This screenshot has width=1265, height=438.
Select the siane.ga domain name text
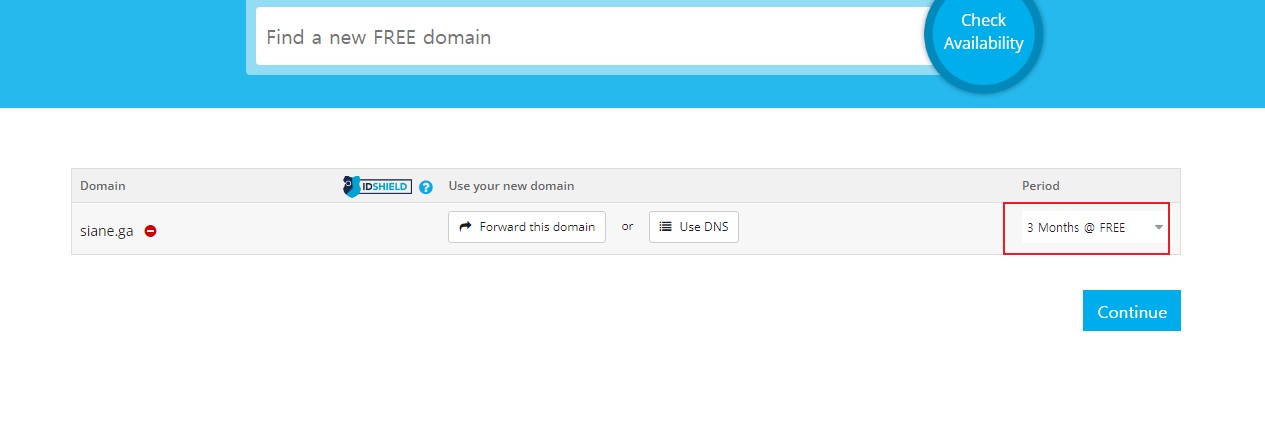(107, 230)
